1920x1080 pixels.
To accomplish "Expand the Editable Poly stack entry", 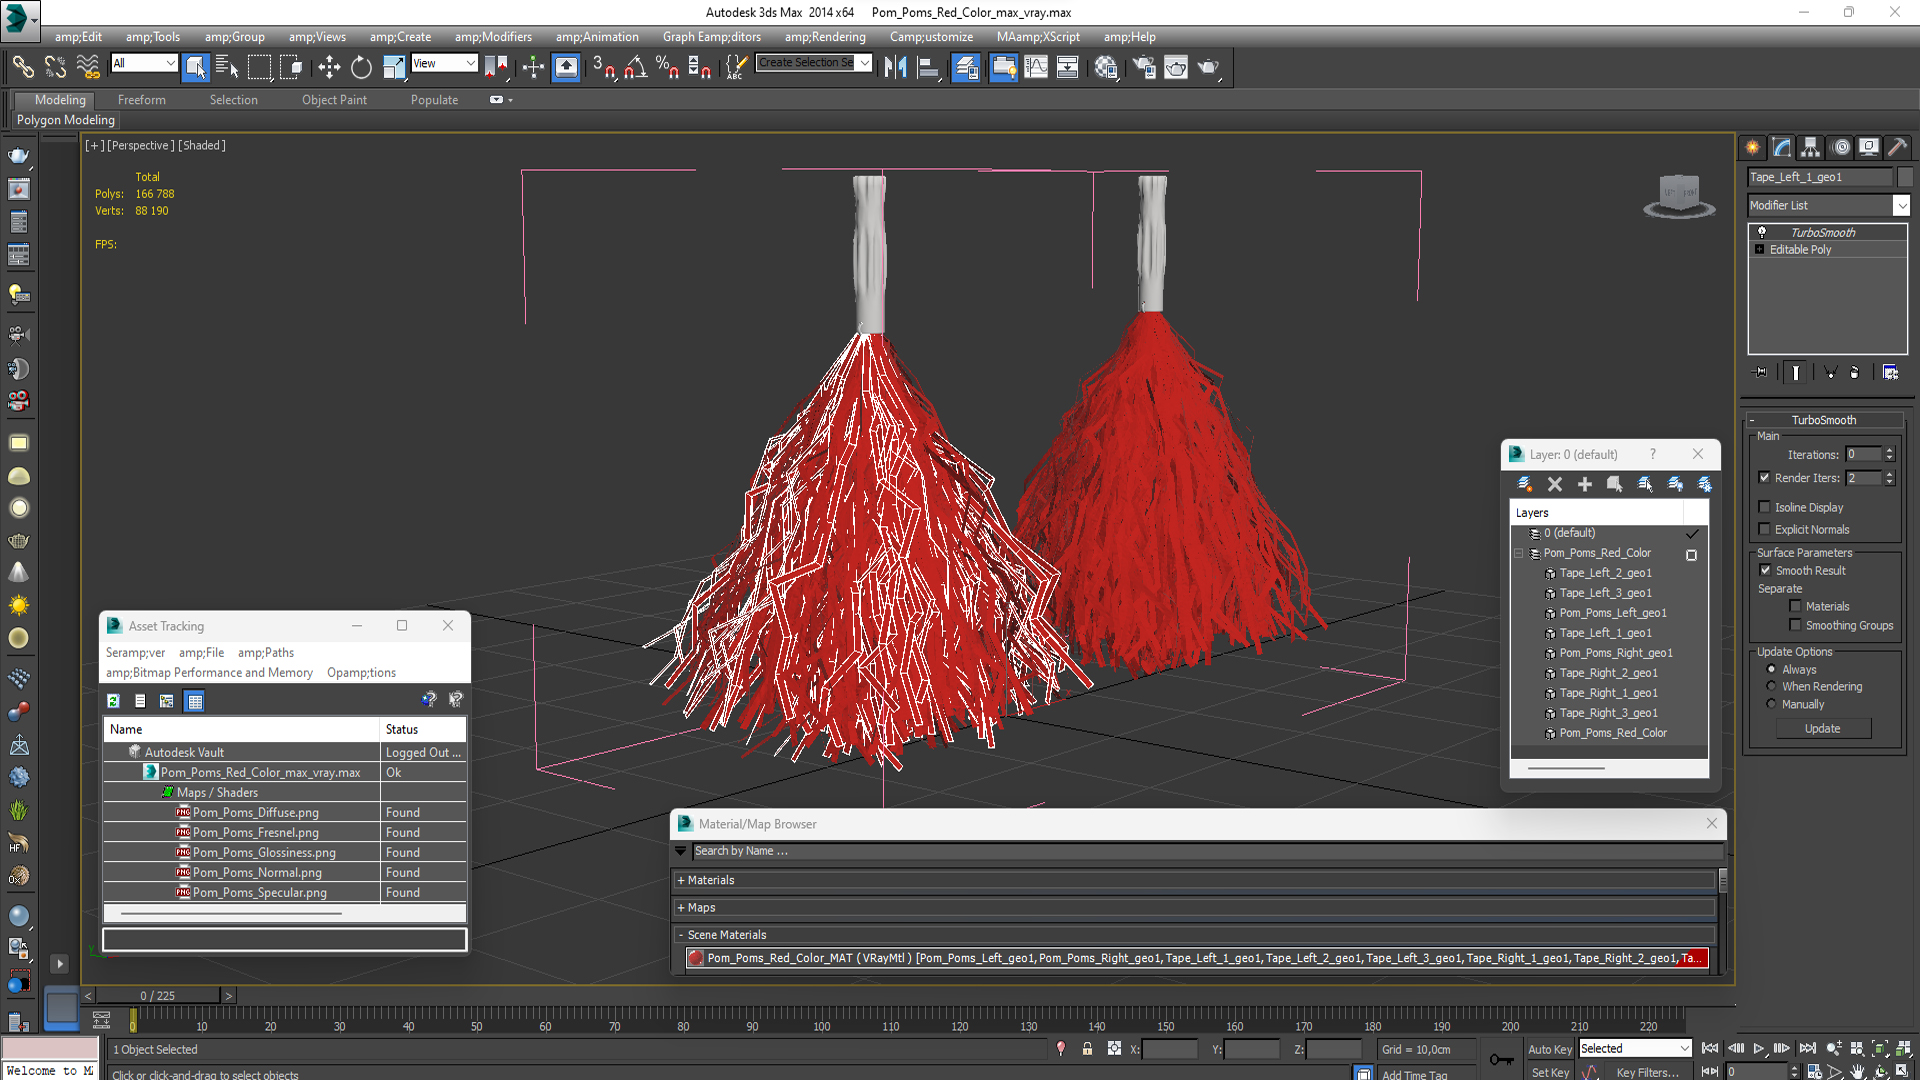I will click(1759, 249).
